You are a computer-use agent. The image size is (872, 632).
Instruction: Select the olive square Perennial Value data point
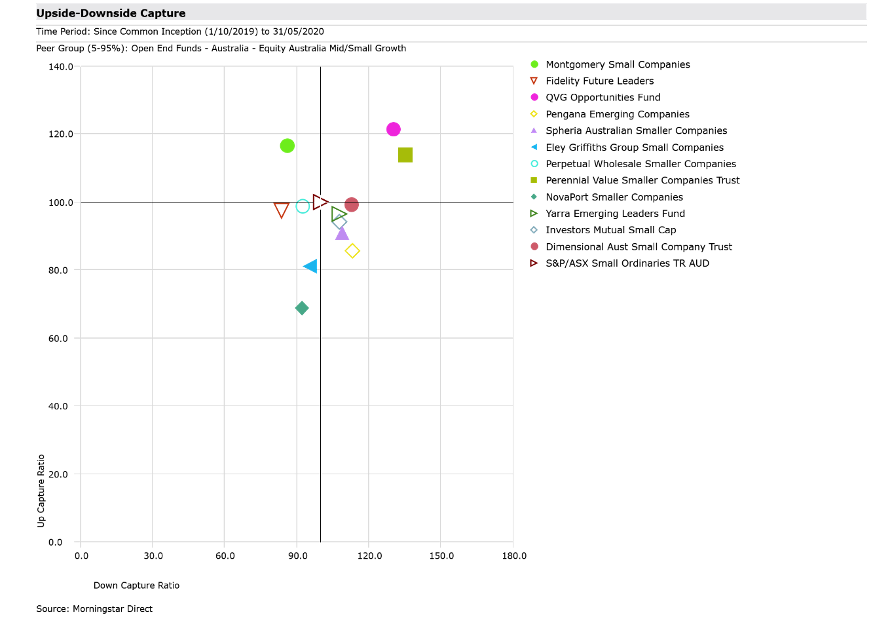tap(405, 155)
